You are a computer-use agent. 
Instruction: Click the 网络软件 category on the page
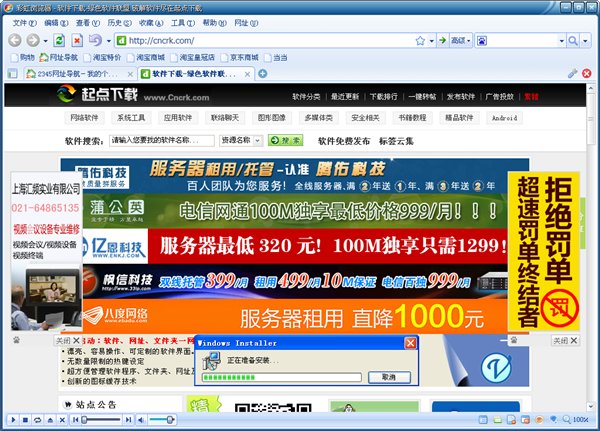(x=84, y=118)
